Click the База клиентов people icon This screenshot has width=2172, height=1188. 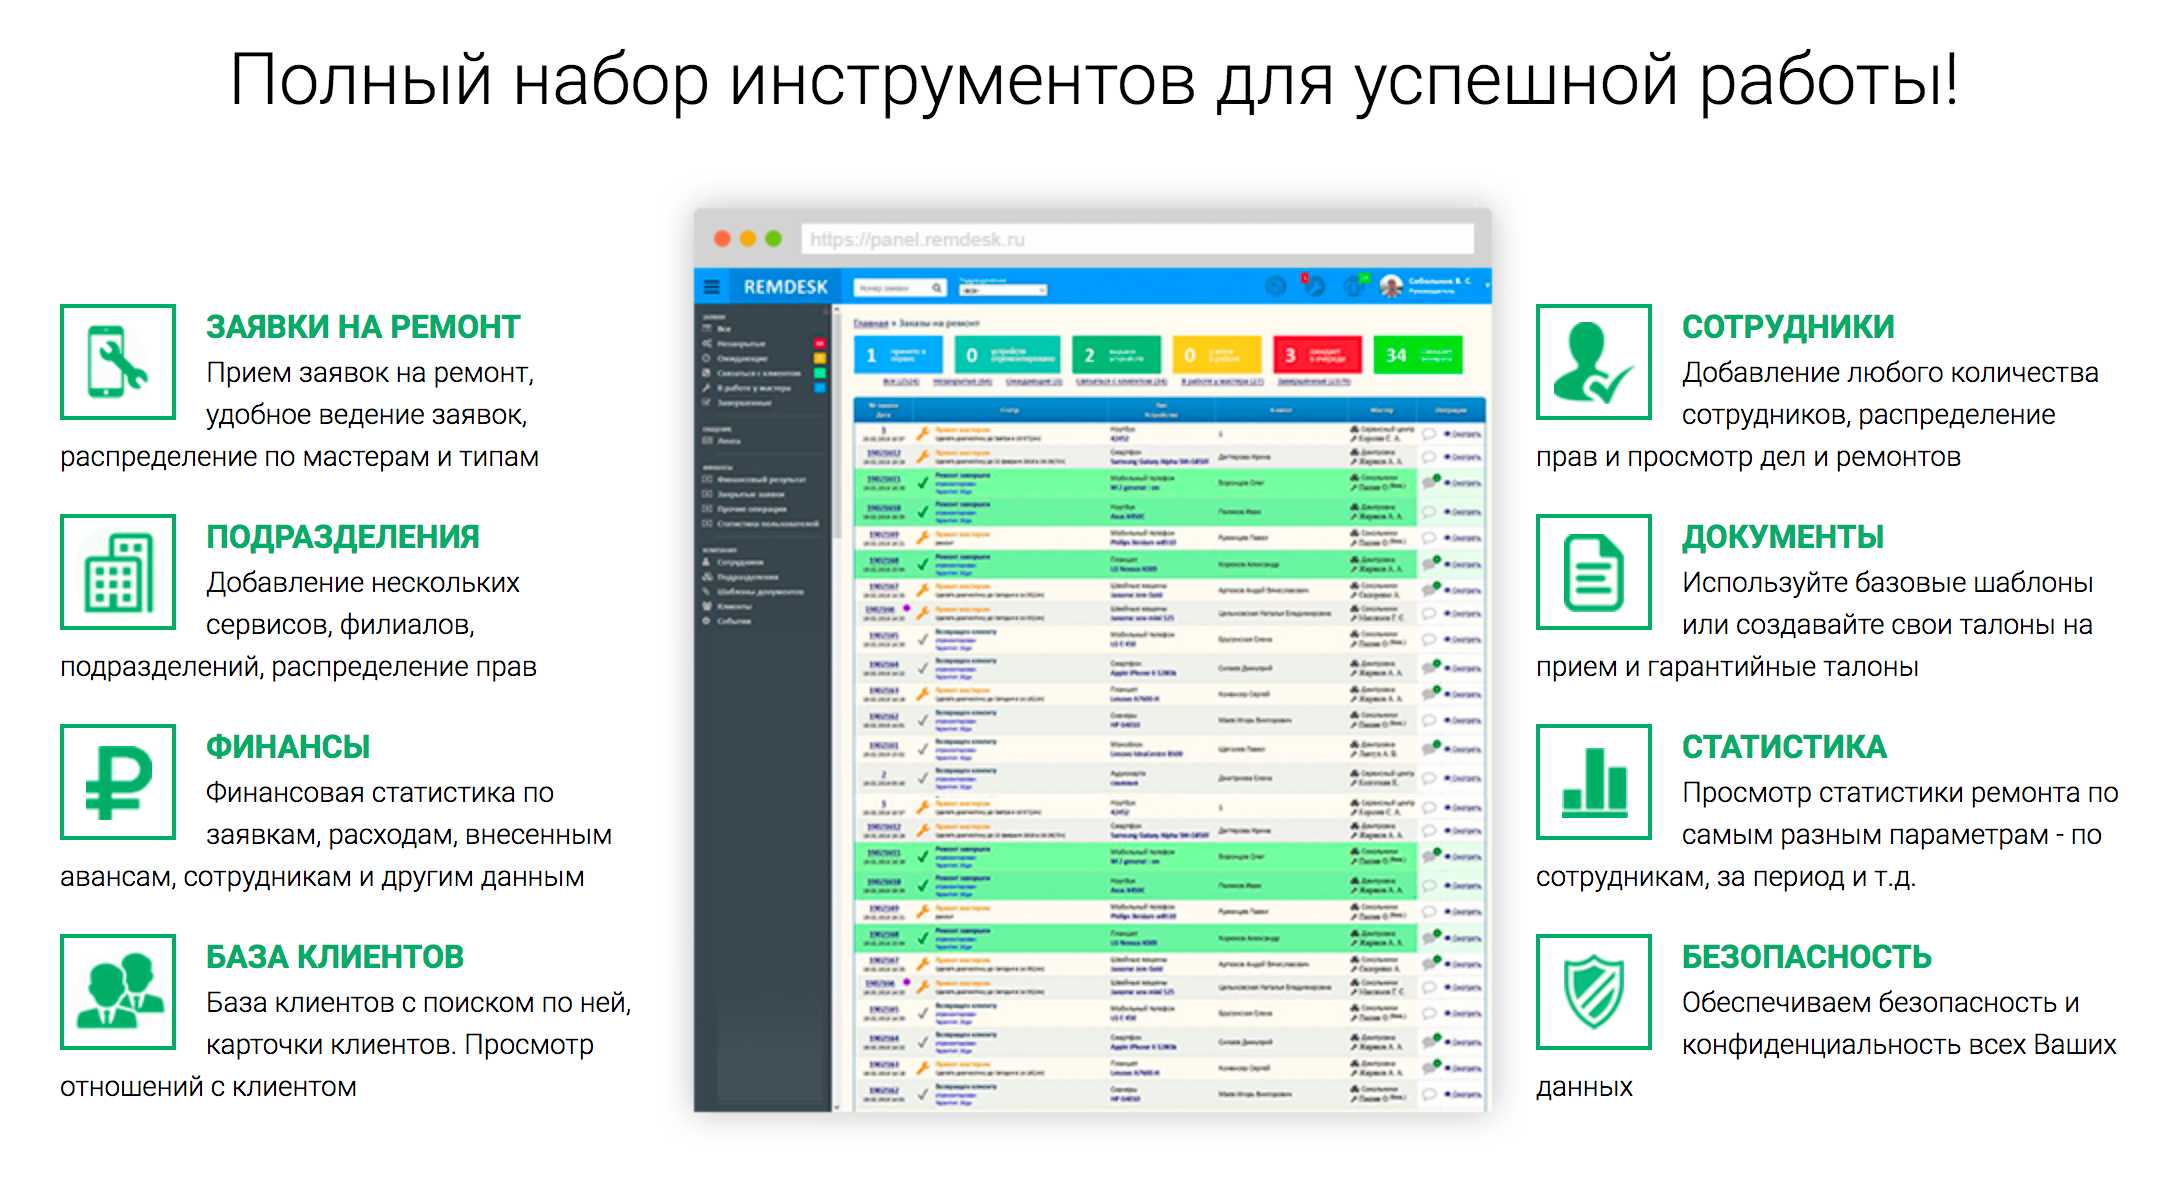click(118, 992)
